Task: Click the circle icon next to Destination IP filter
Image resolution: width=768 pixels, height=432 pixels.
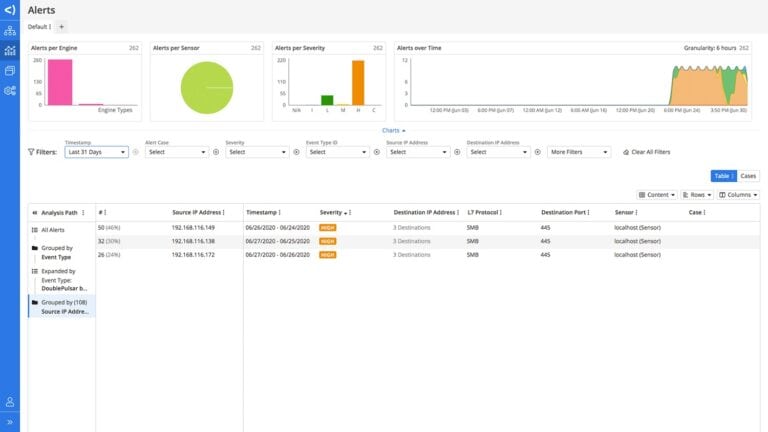Action: click(537, 152)
